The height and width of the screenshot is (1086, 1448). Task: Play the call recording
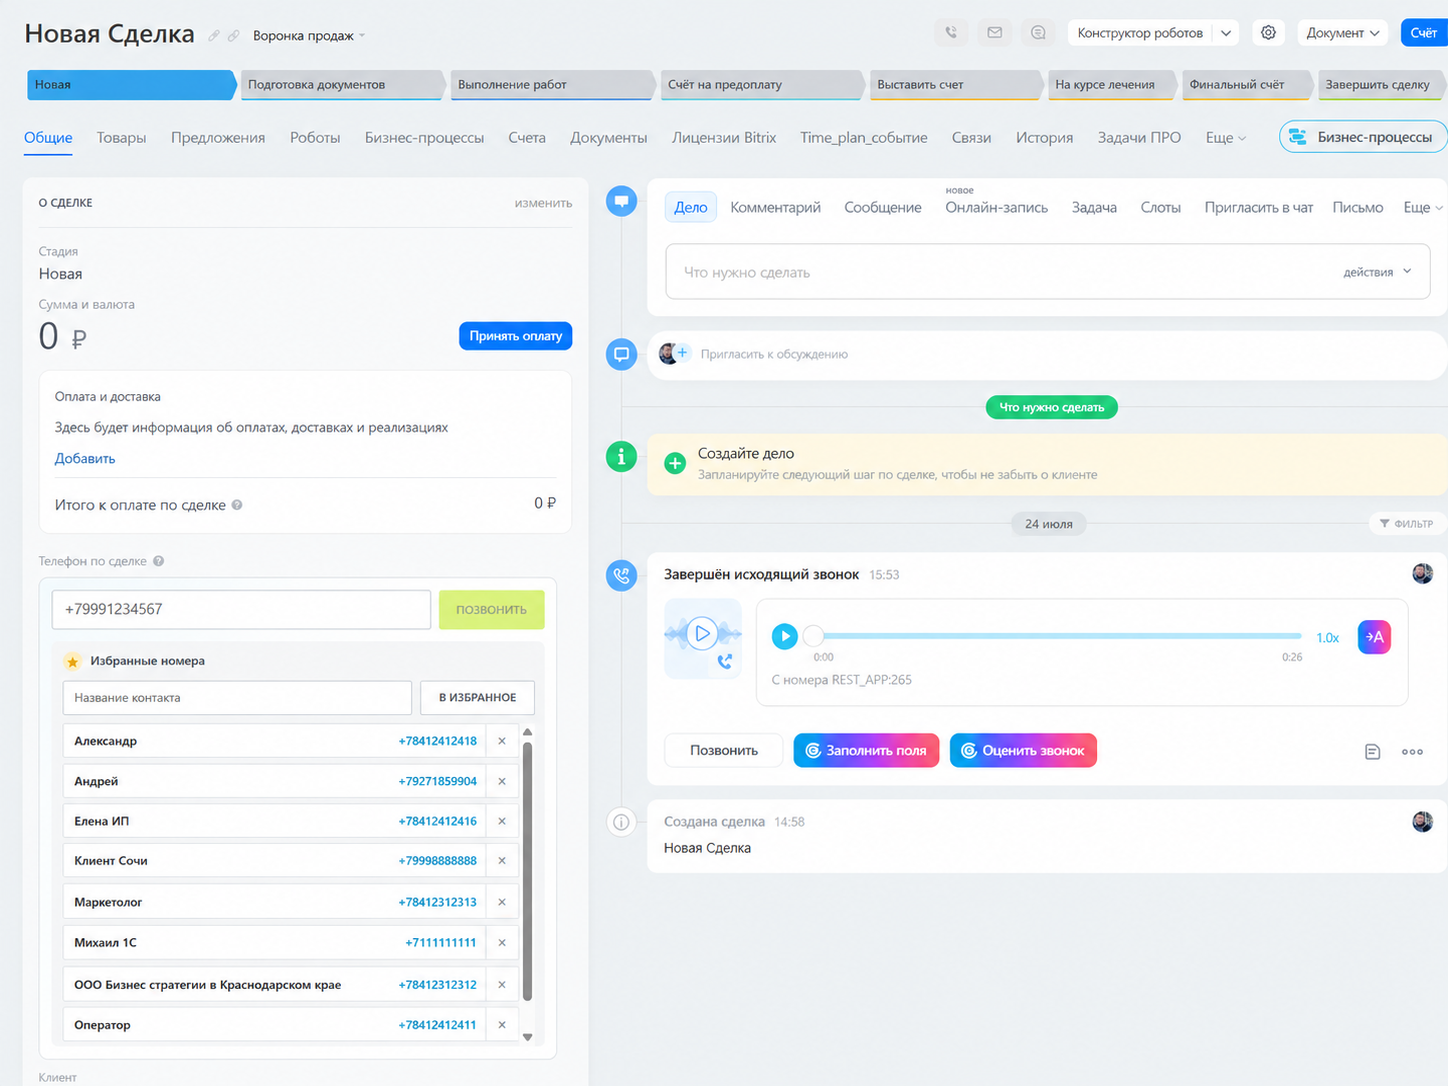pyautogui.click(x=785, y=636)
